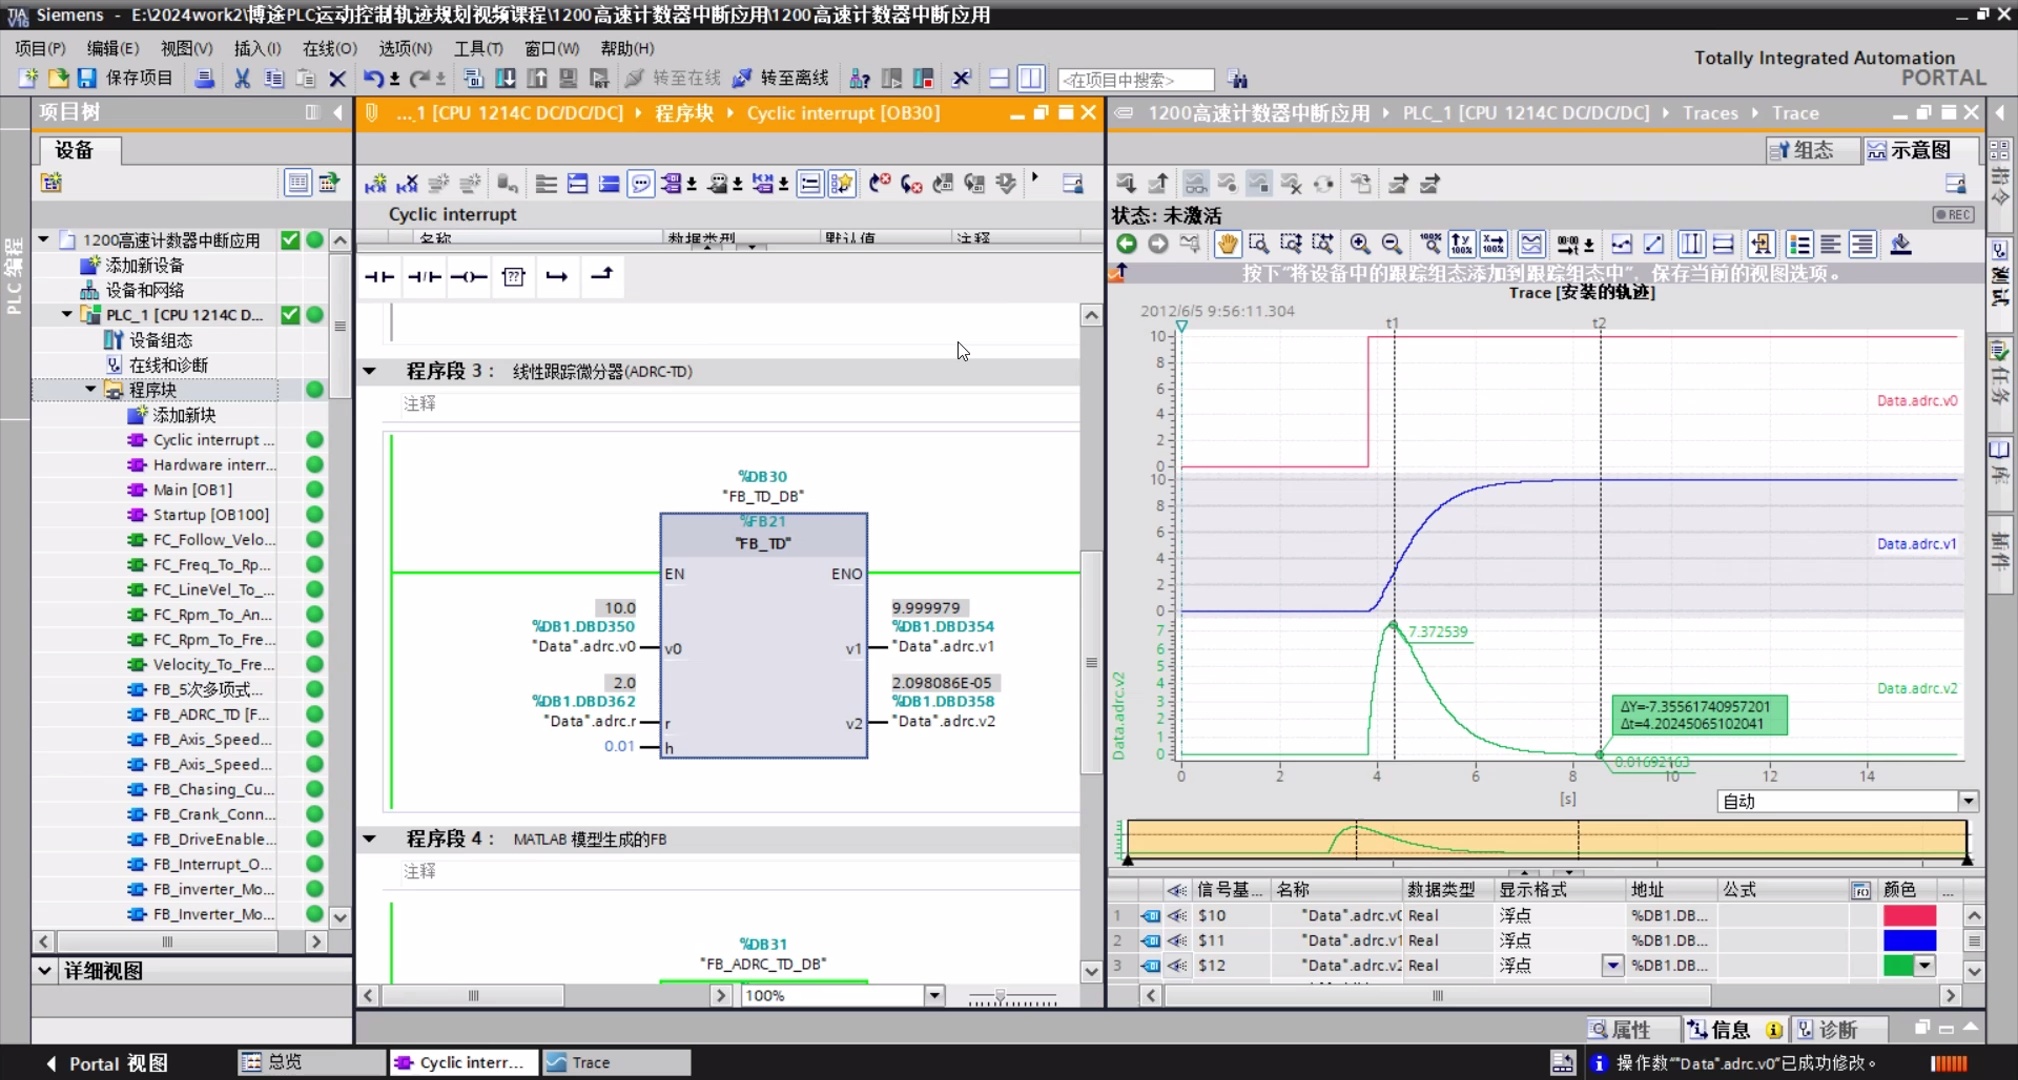The width and height of the screenshot is (2018, 1080).
Task: Click the zoom out magnifier in the trace toolbar
Action: 1391,244
